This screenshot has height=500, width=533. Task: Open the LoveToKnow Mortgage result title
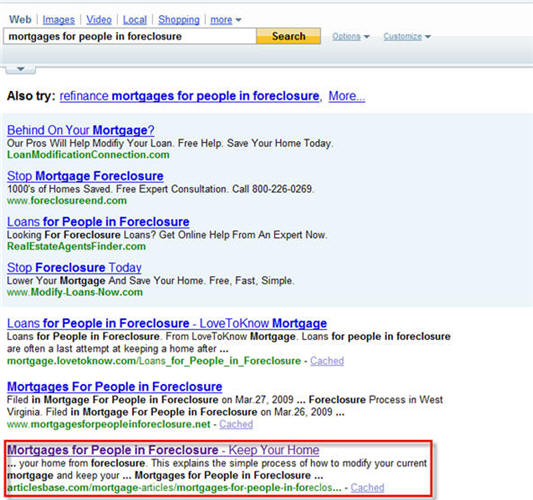click(x=167, y=323)
